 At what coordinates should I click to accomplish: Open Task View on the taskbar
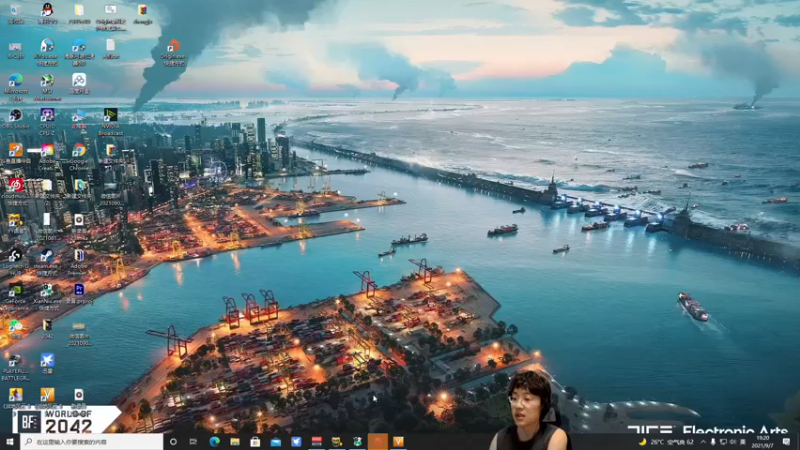pos(193,441)
